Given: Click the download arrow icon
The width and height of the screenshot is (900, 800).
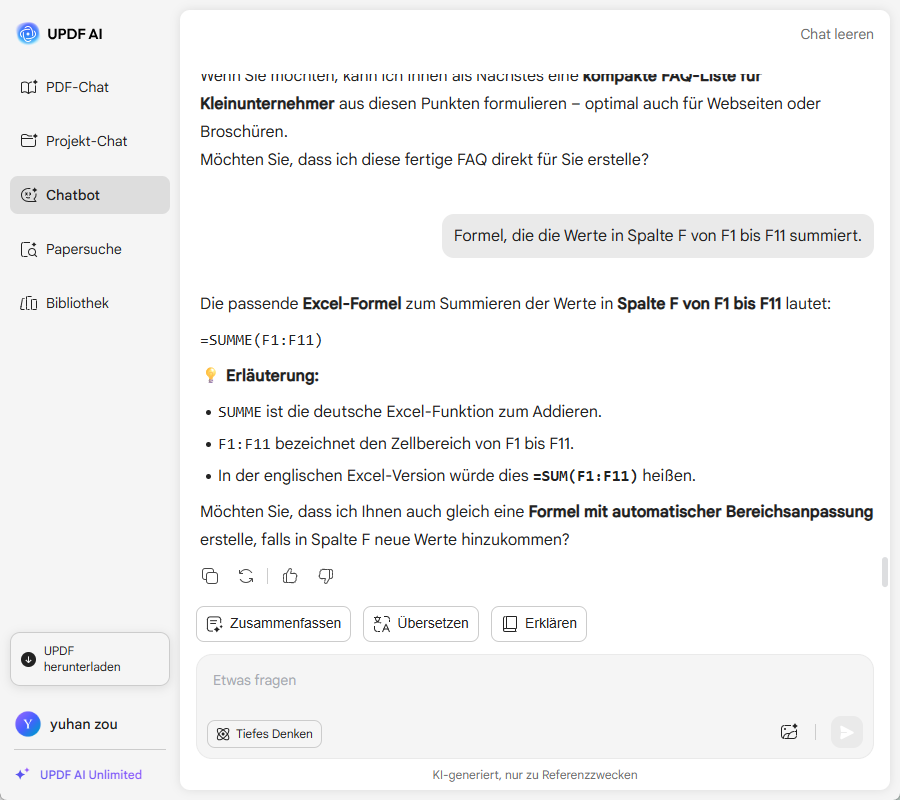Looking at the screenshot, I should point(28,659).
